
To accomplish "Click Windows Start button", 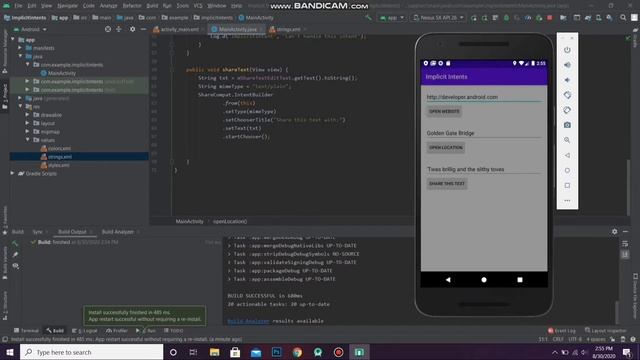I will [x=10, y=352].
